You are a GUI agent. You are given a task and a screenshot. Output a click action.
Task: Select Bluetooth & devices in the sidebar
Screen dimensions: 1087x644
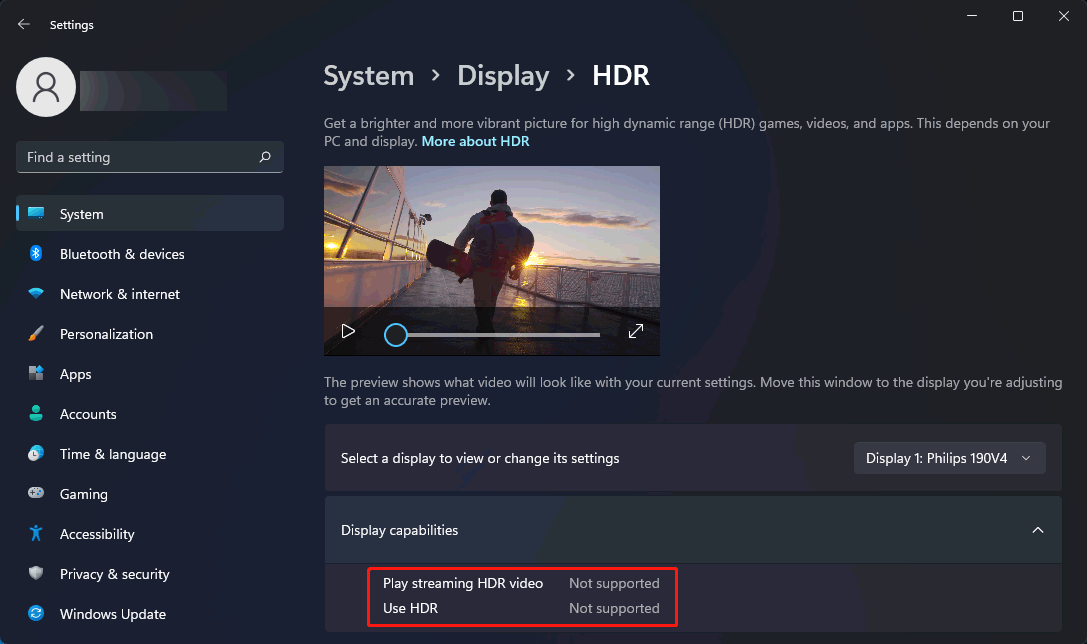[120, 254]
